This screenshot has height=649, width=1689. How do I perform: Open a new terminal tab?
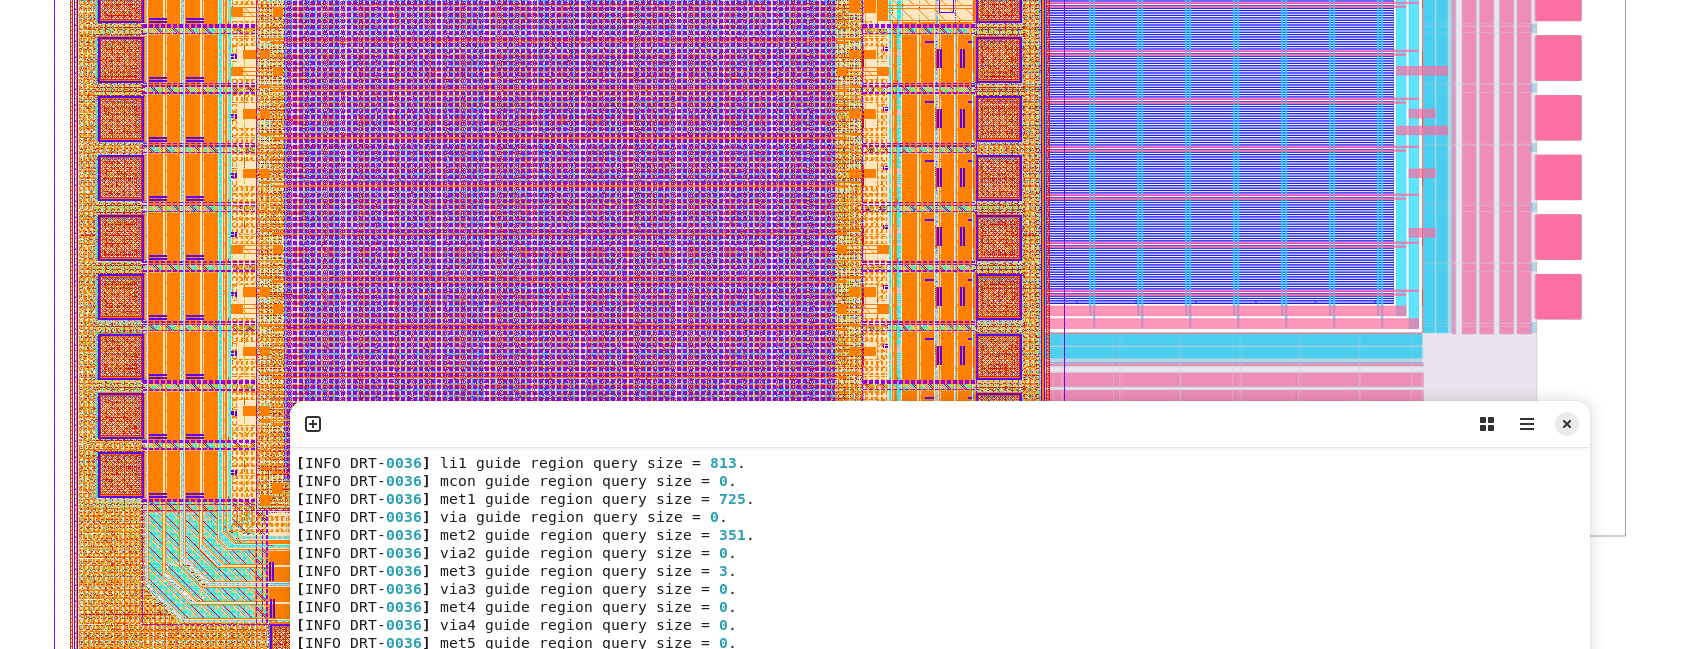(x=313, y=424)
